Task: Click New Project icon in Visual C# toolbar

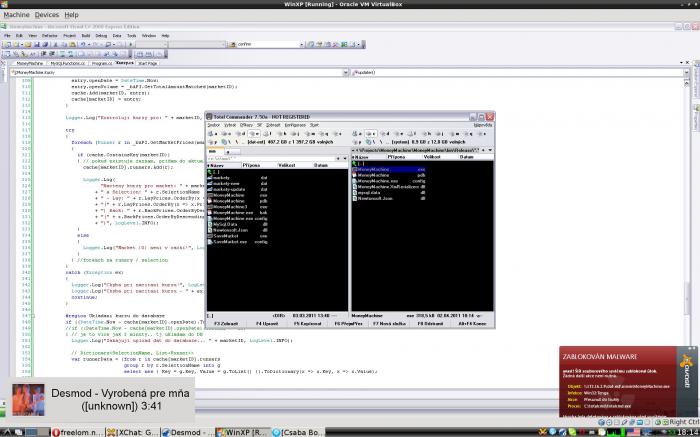Action: [x=7, y=45]
